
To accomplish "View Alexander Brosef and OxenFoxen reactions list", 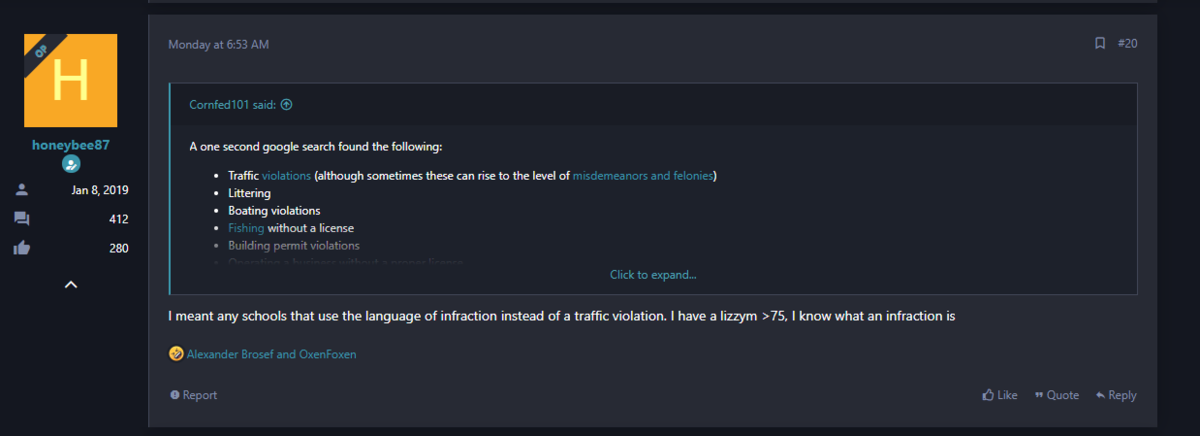I will [x=271, y=353].
